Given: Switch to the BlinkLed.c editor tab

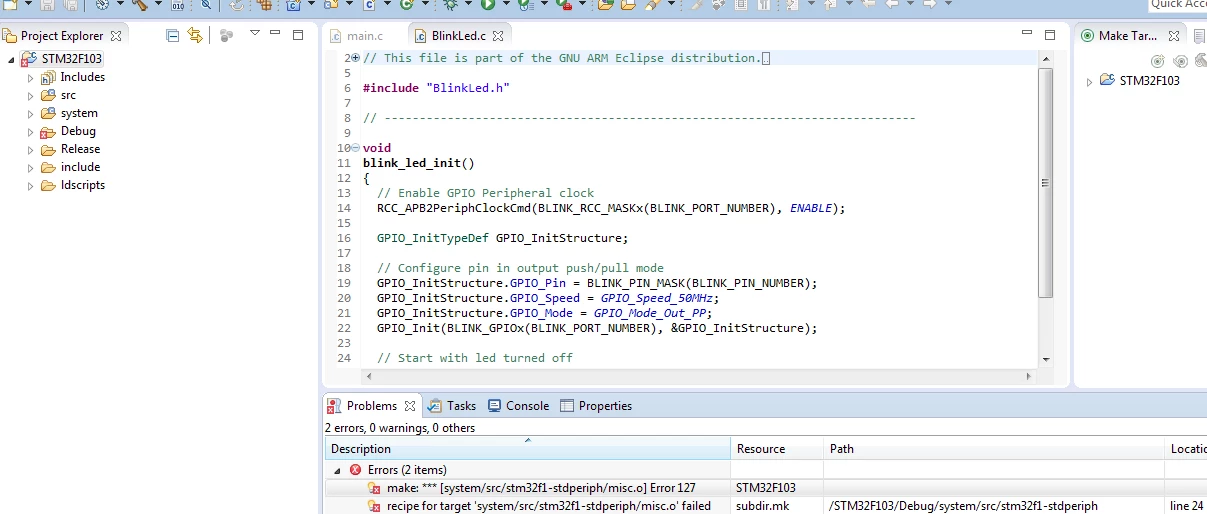Looking at the screenshot, I should click(x=458, y=36).
